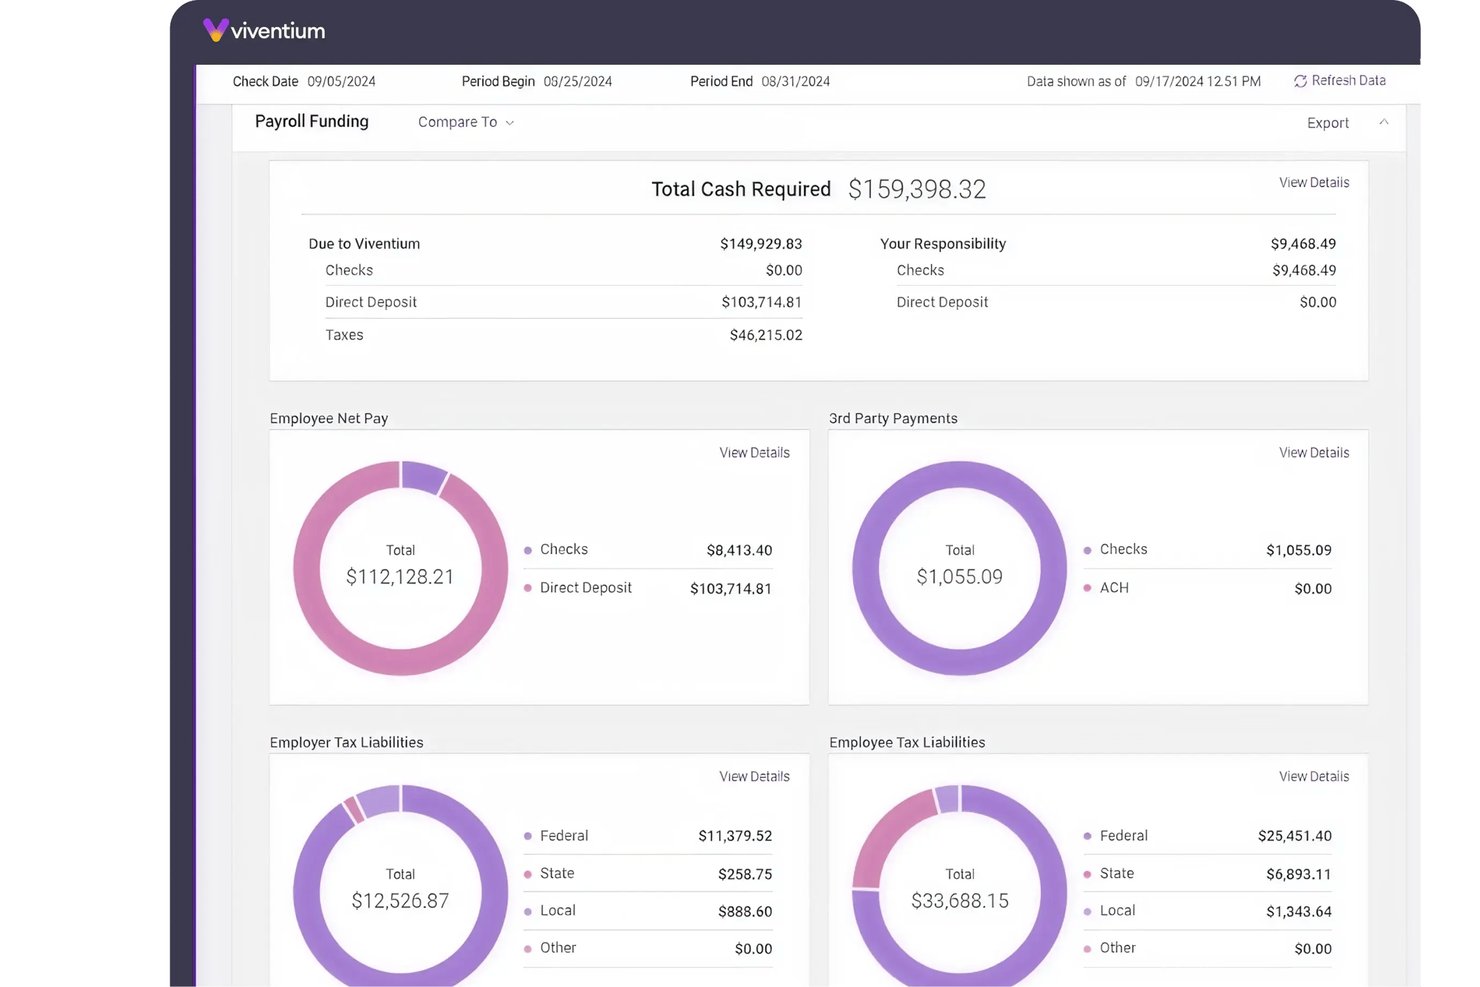This screenshot has width=1480, height=987.
Task: Click Direct Deposit legend dot in Employee Net Pay
Action: [528, 588]
